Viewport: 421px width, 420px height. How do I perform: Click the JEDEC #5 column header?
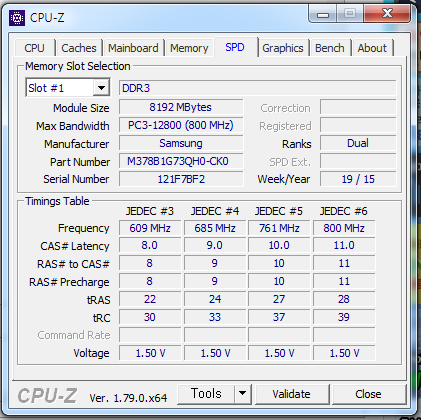(279, 211)
